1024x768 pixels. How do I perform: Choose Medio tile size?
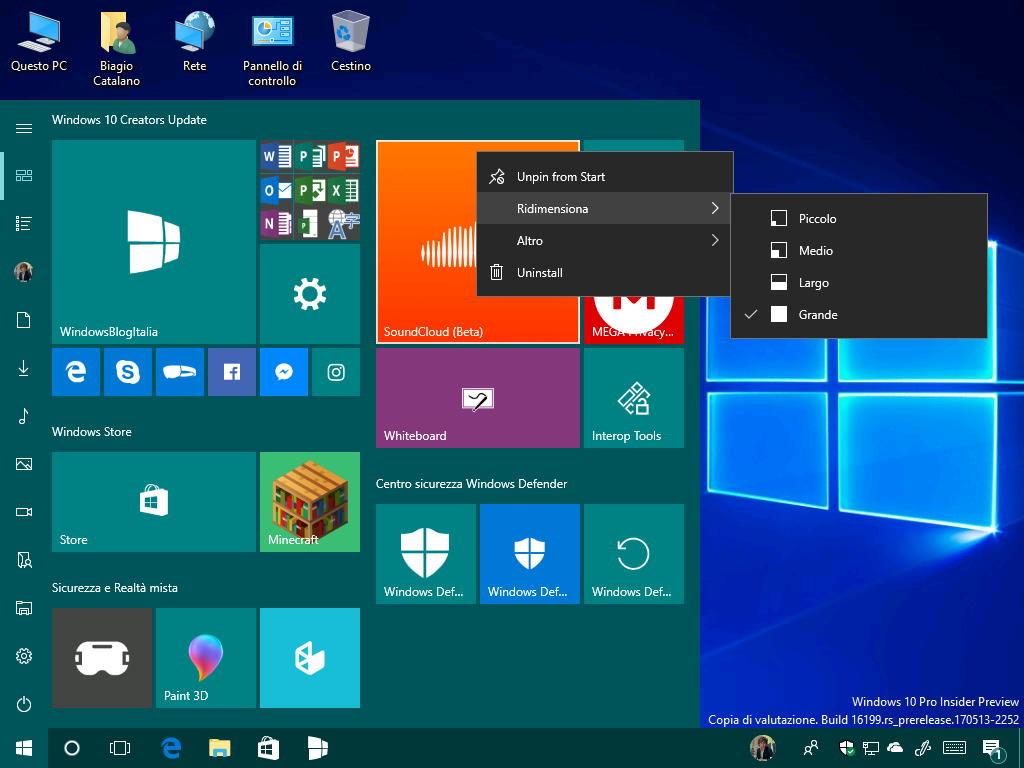[x=859, y=251]
